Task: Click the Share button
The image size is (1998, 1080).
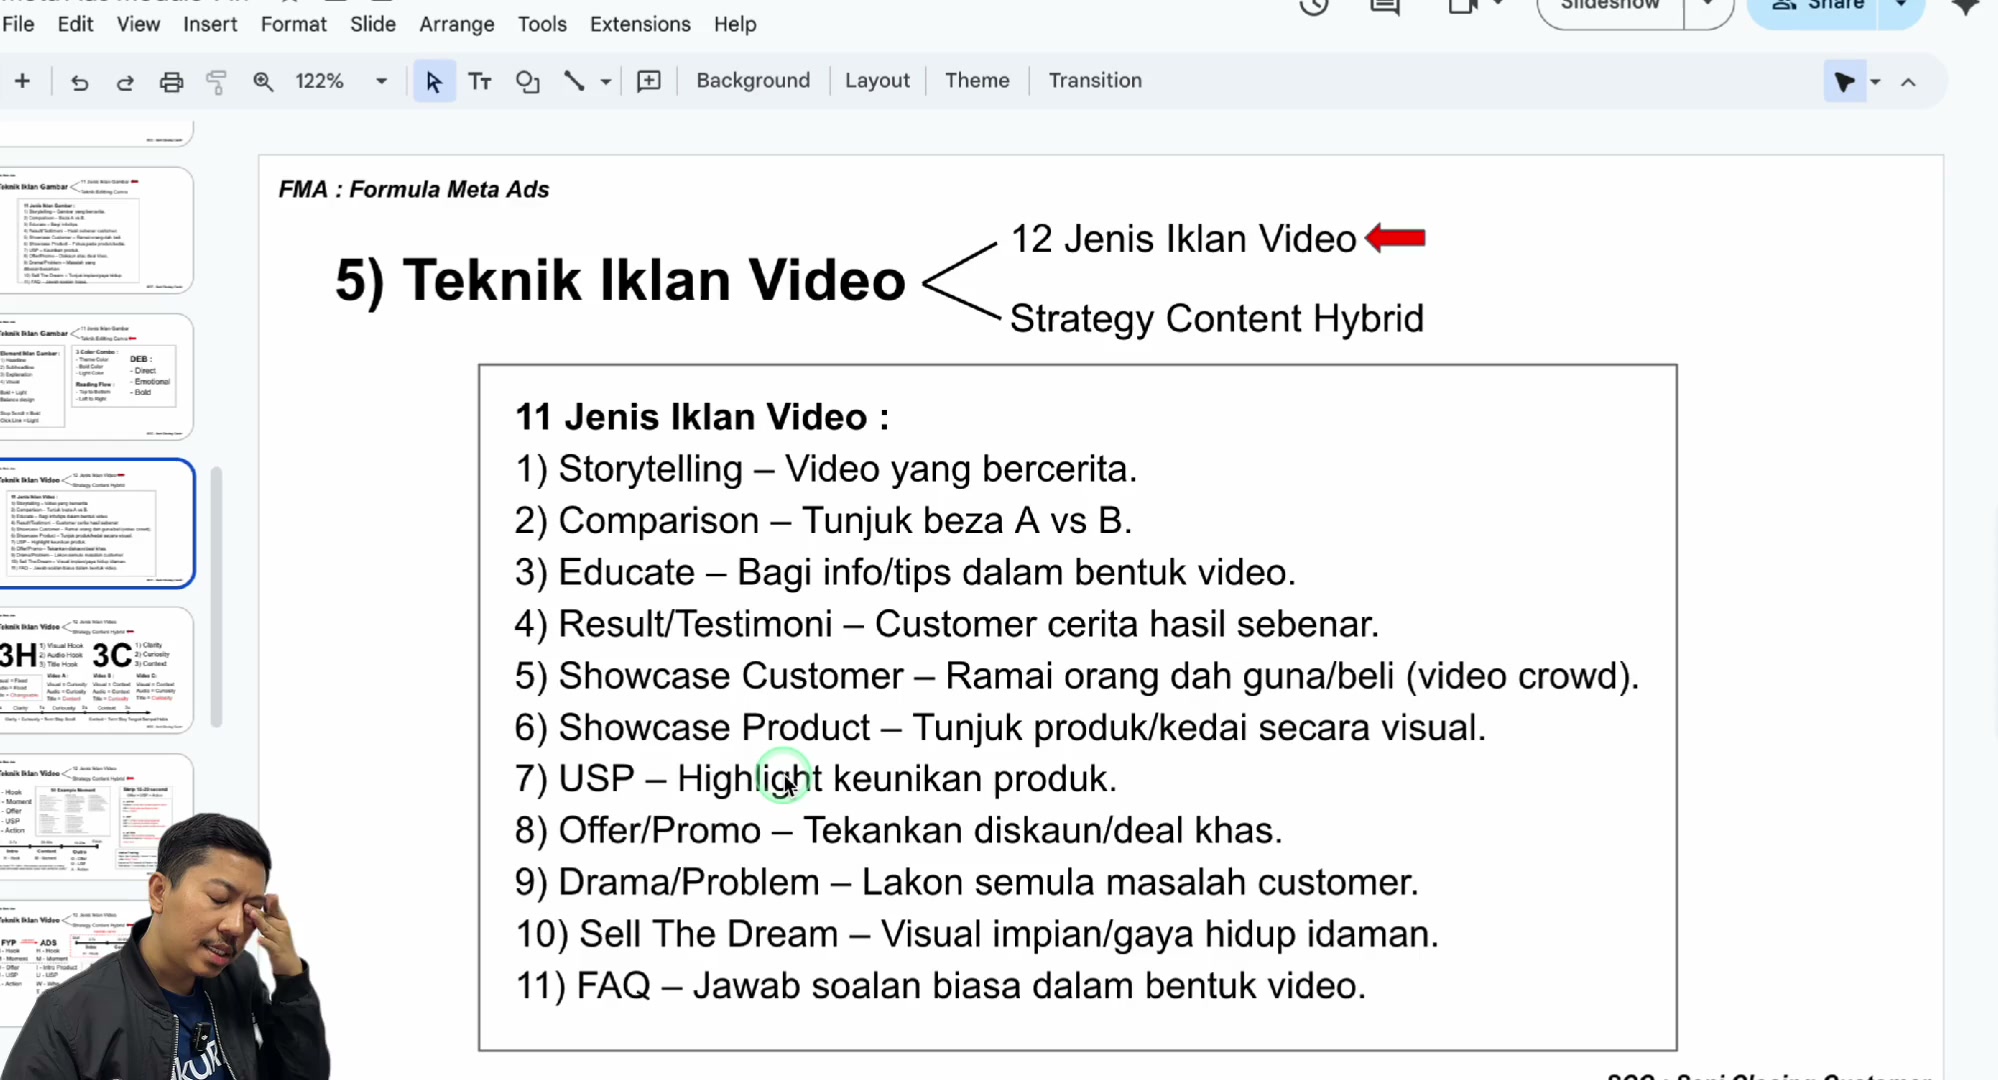Action: click(x=1815, y=6)
